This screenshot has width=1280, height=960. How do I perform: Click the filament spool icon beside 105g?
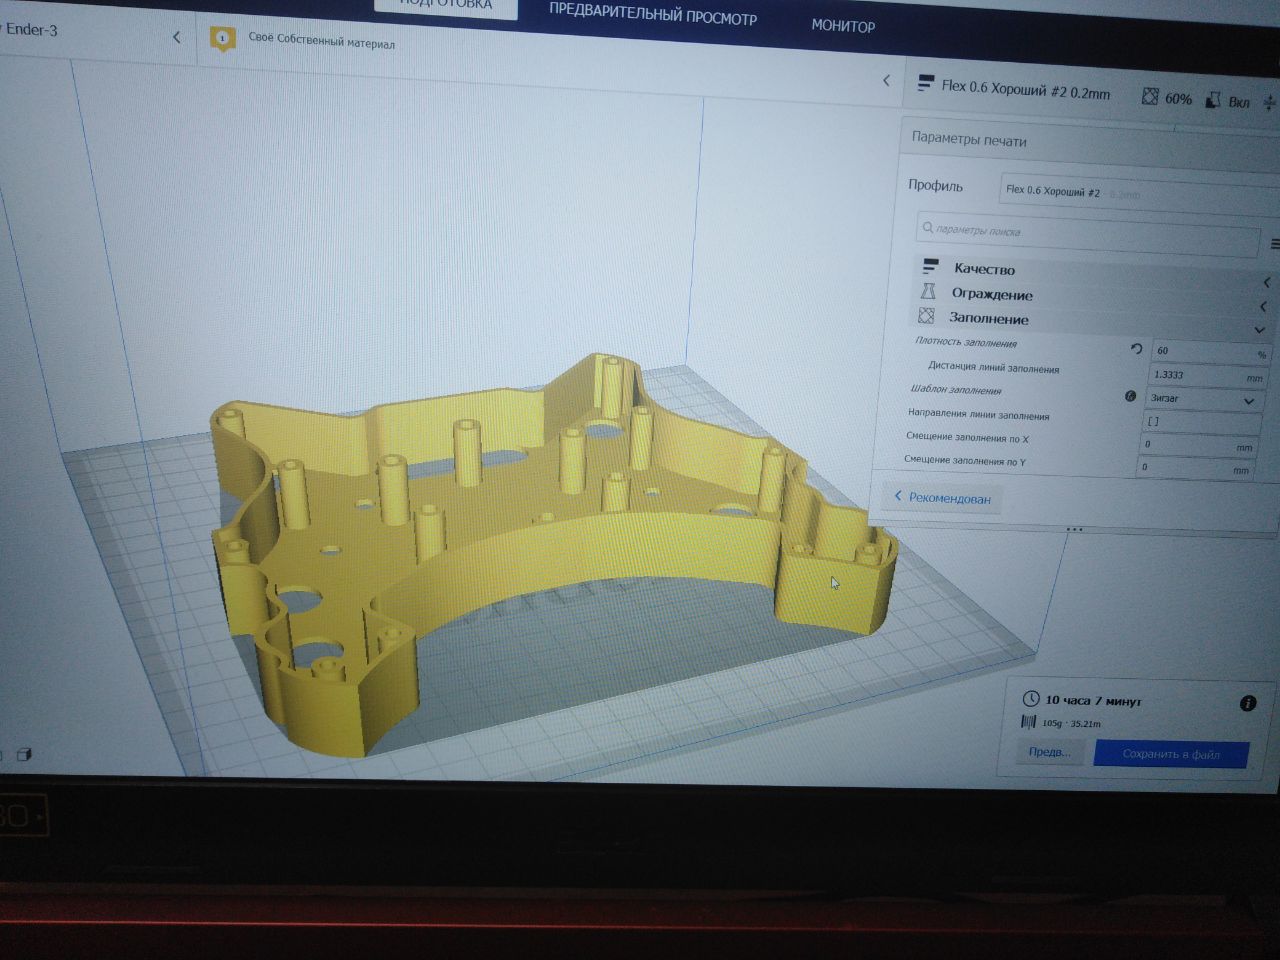(1028, 721)
